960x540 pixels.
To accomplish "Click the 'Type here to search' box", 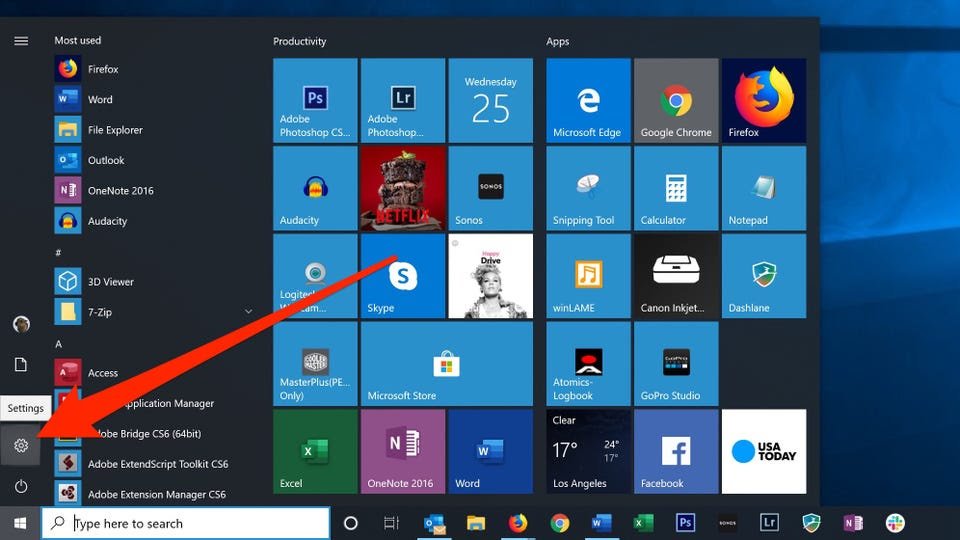I will point(186,523).
